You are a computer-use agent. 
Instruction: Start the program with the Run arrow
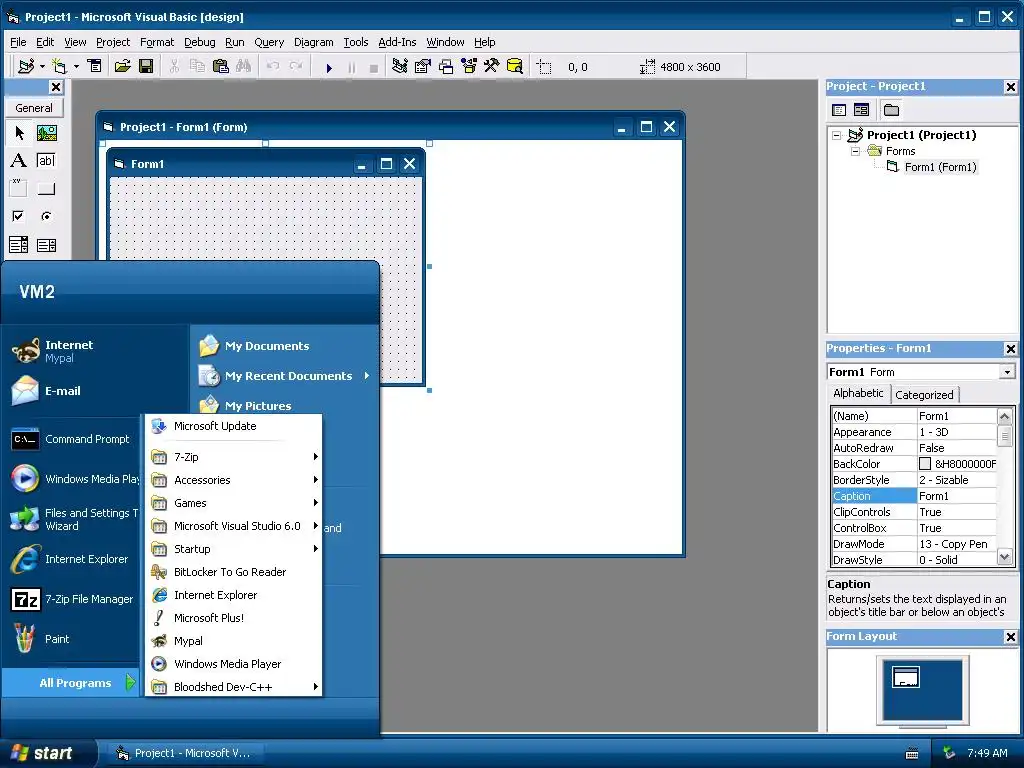coord(329,67)
